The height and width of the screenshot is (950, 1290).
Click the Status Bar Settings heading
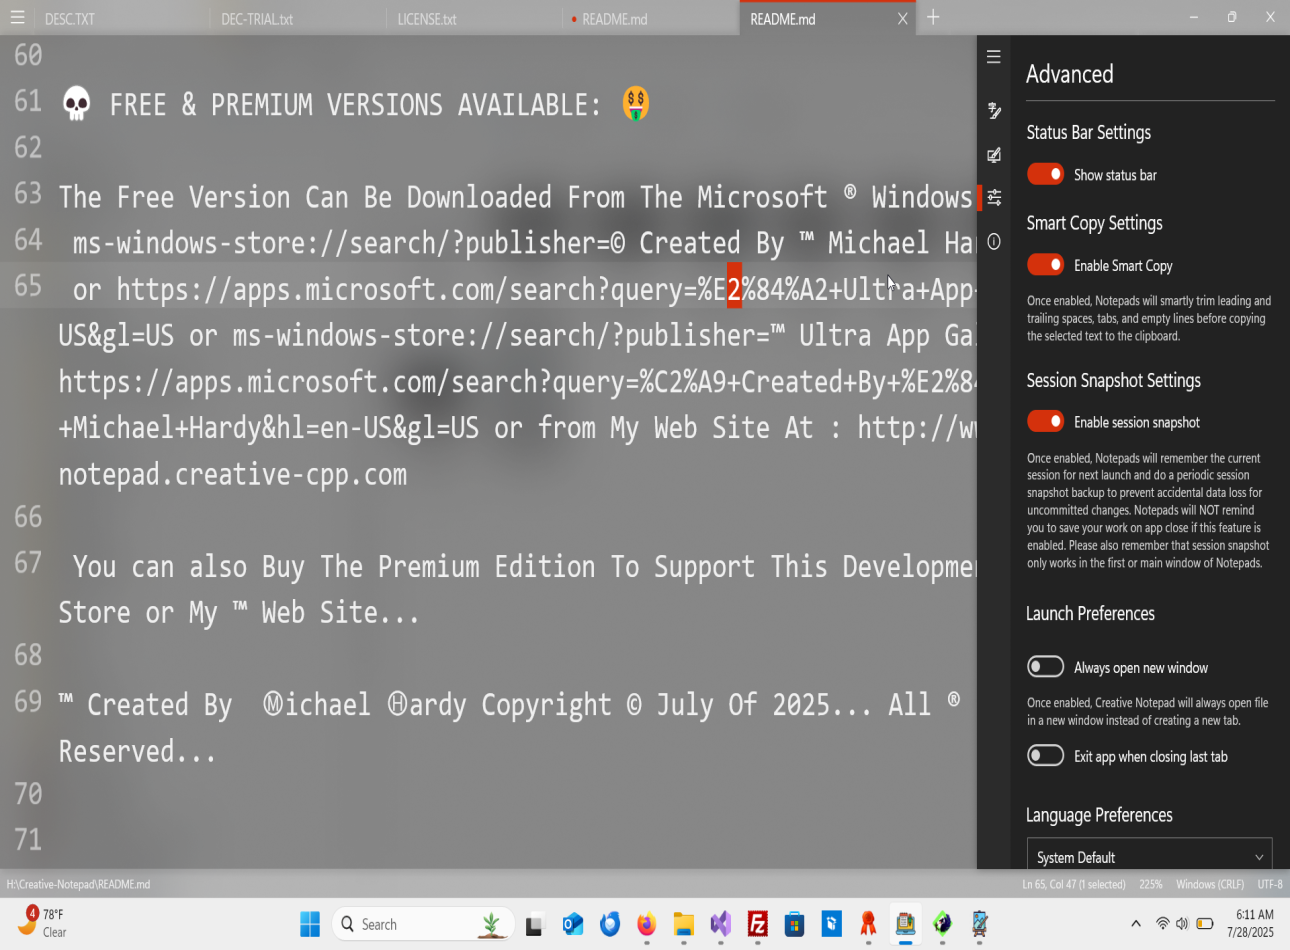tap(1088, 132)
